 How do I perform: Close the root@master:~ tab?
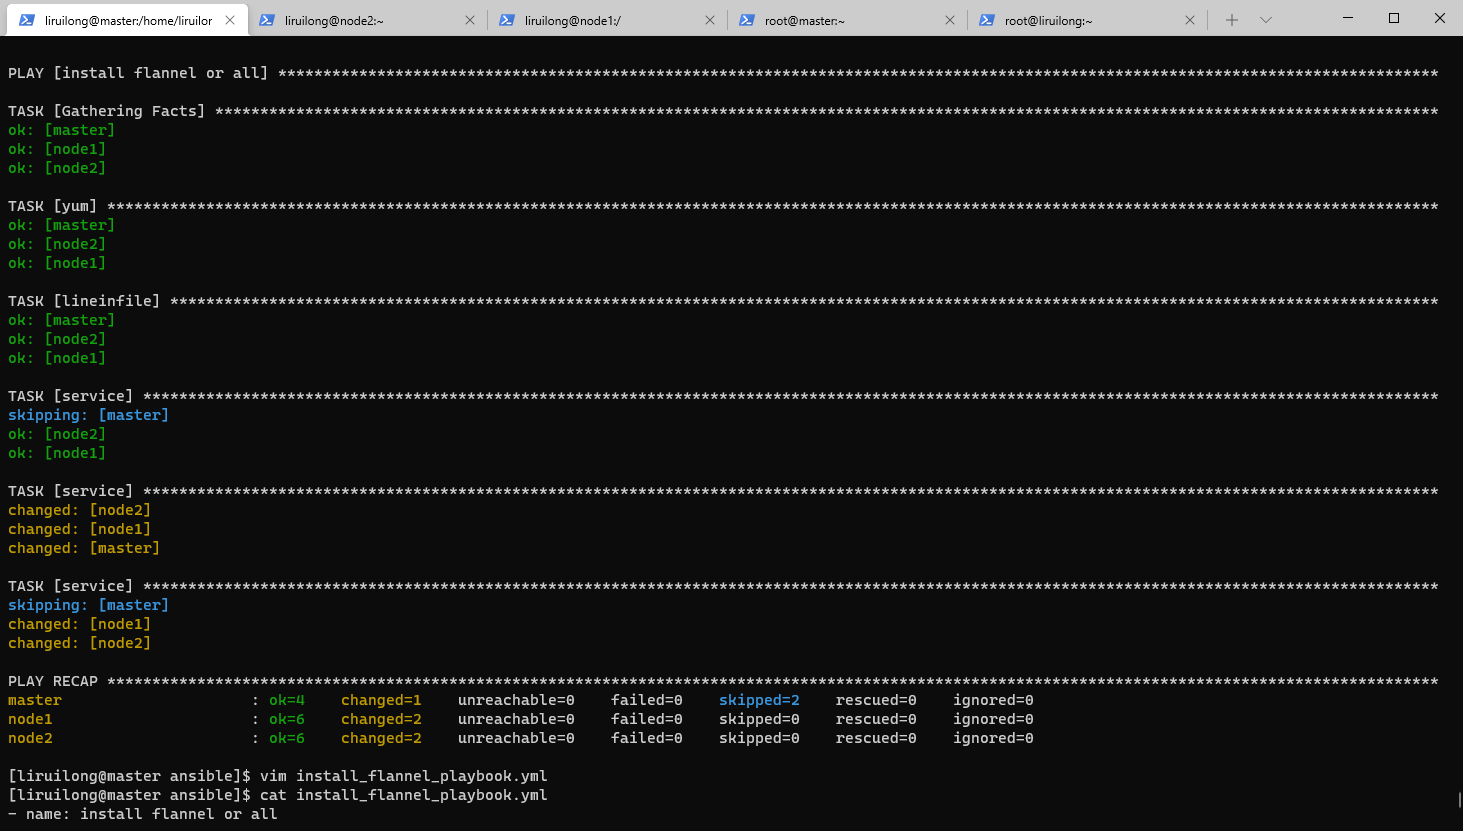point(950,20)
